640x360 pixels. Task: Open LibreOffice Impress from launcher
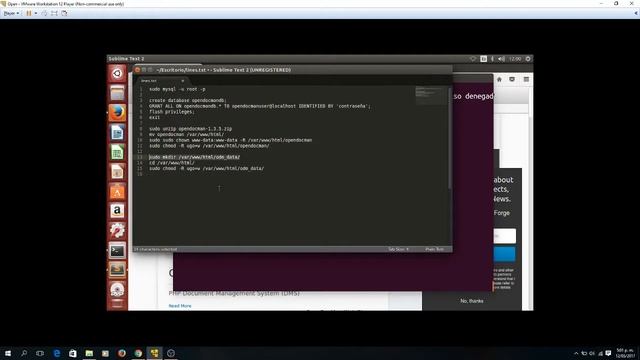pyautogui.click(x=117, y=171)
